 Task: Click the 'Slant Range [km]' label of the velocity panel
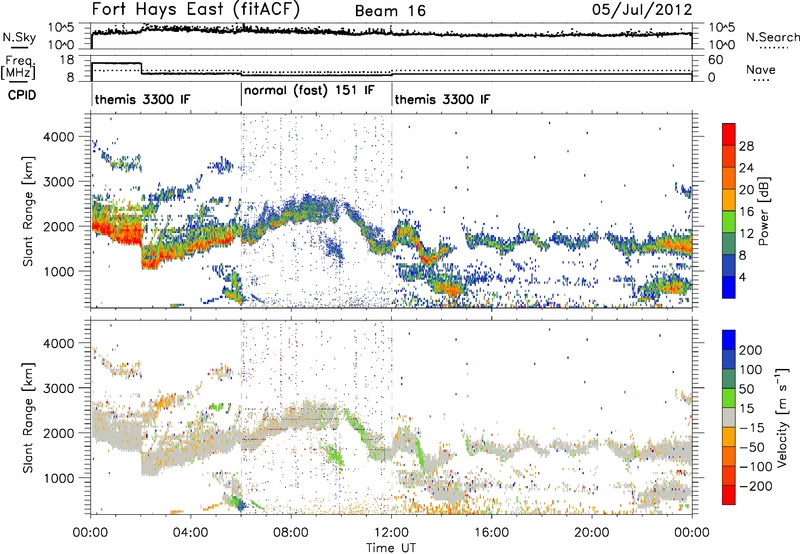(x=28, y=417)
